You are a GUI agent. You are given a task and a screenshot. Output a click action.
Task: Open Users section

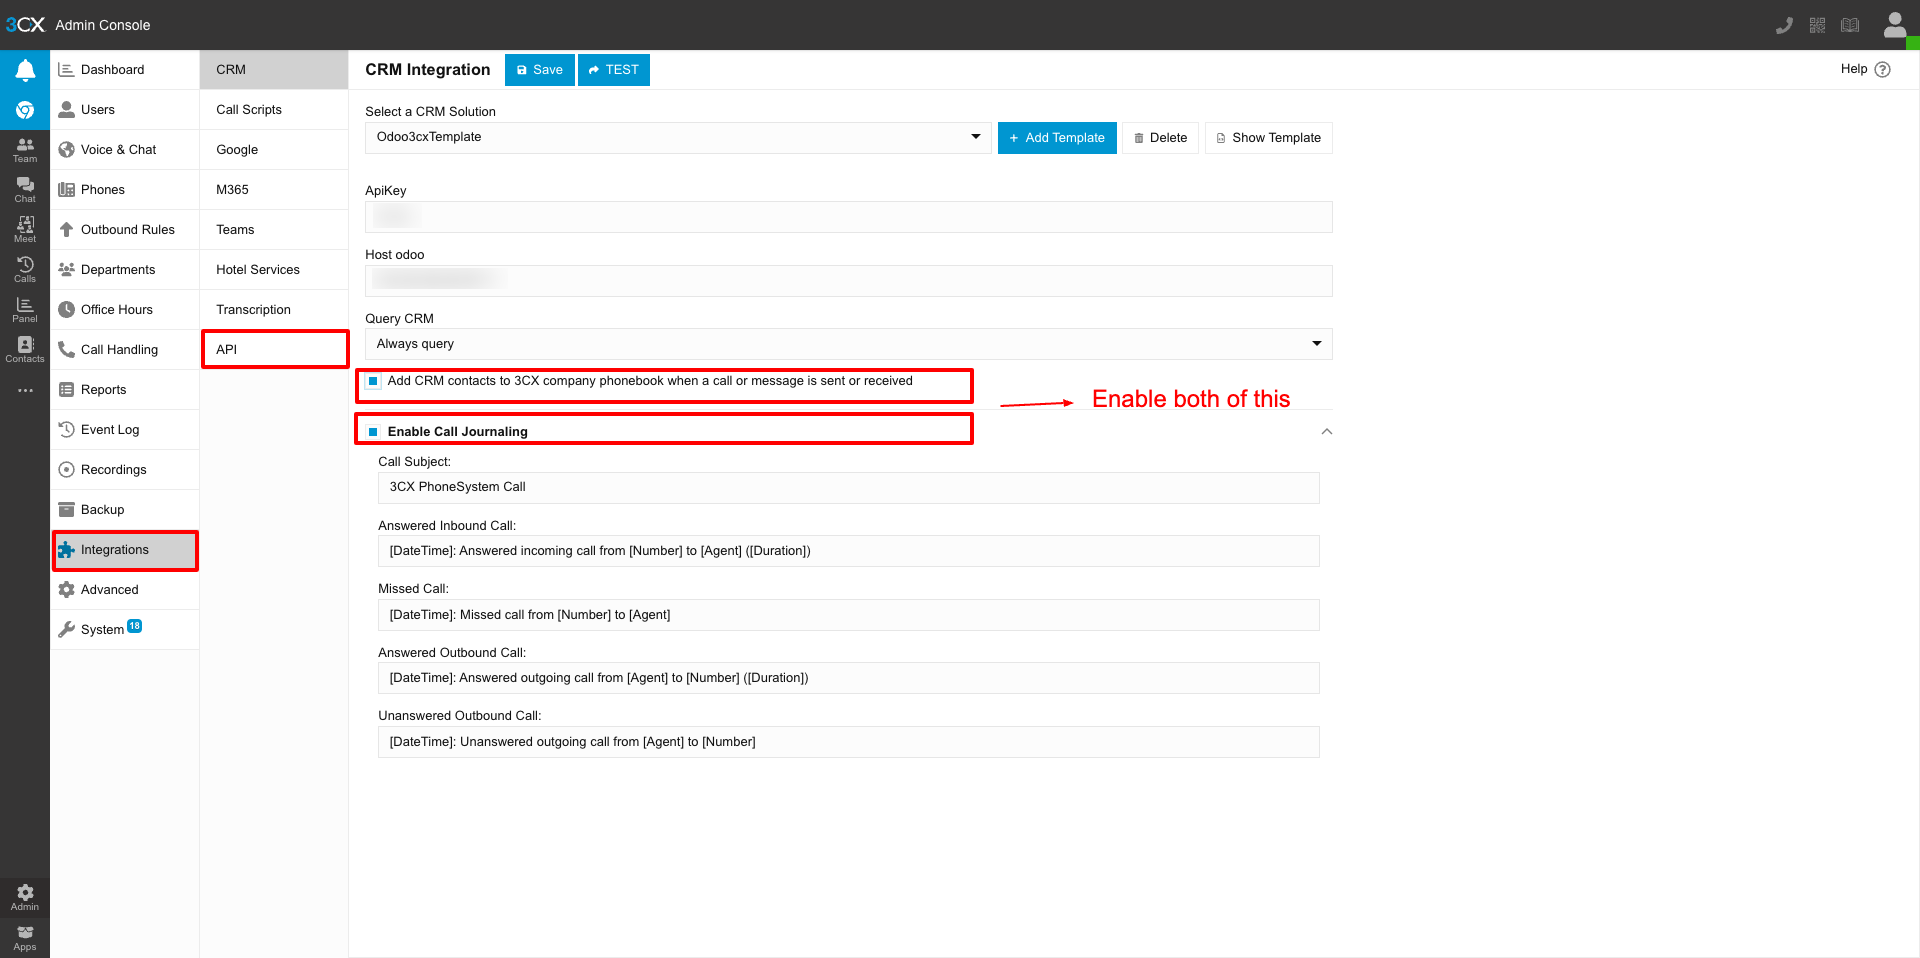125,110
